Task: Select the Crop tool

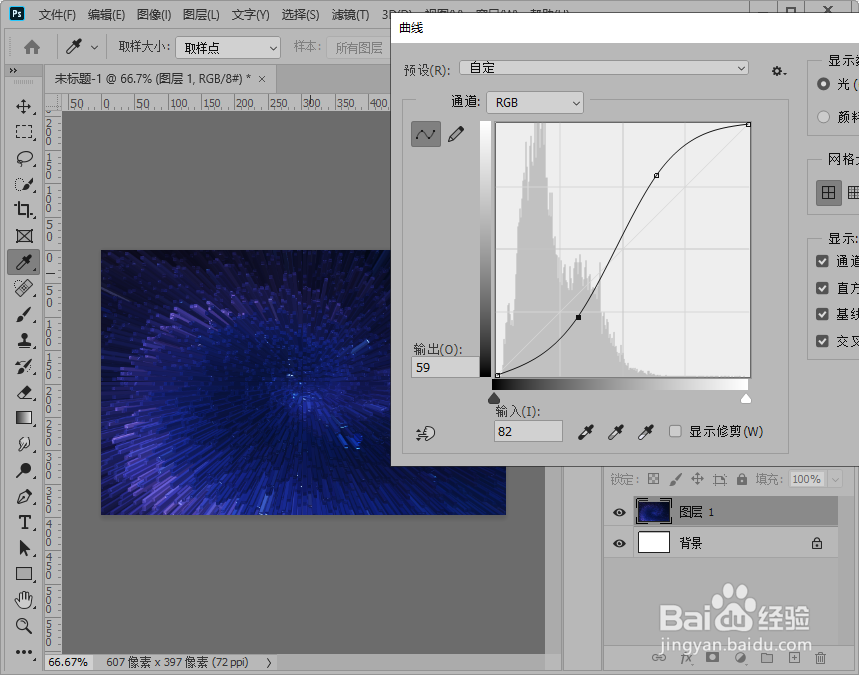Action: pyautogui.click(x=24, y=210)
